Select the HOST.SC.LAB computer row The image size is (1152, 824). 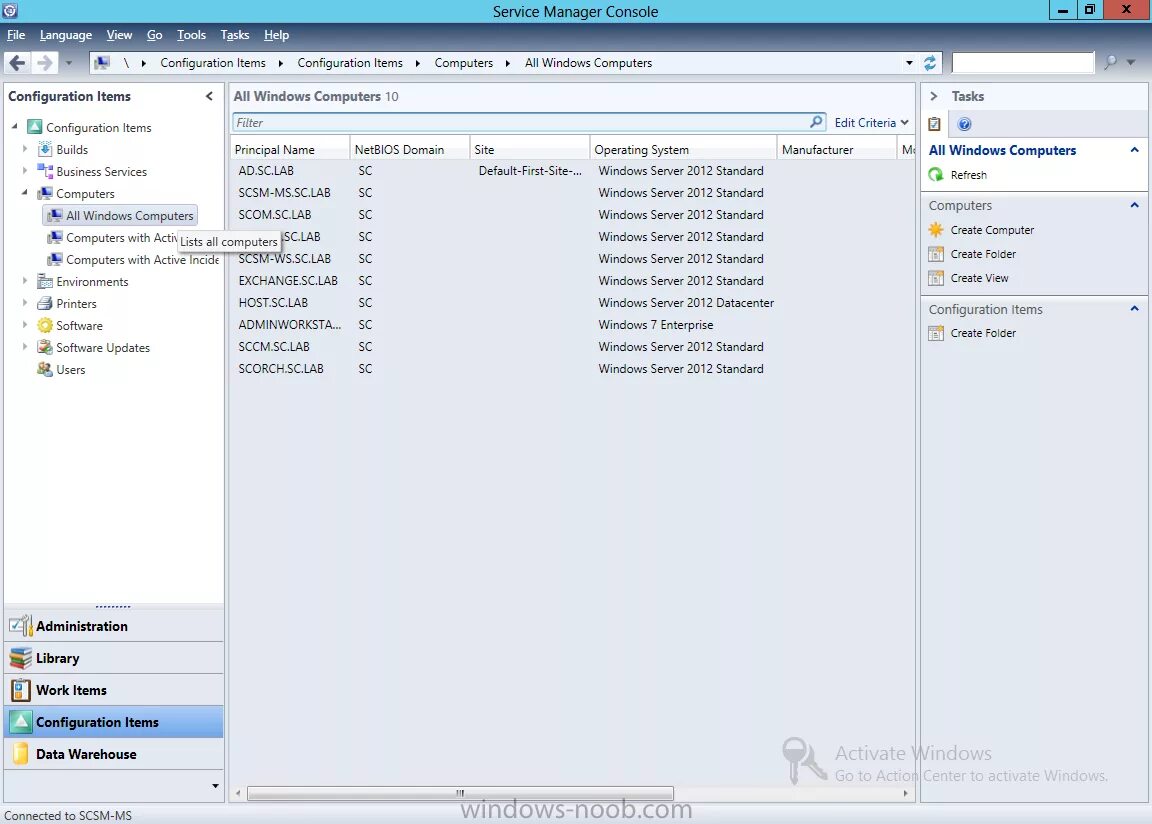pos(572,303)
